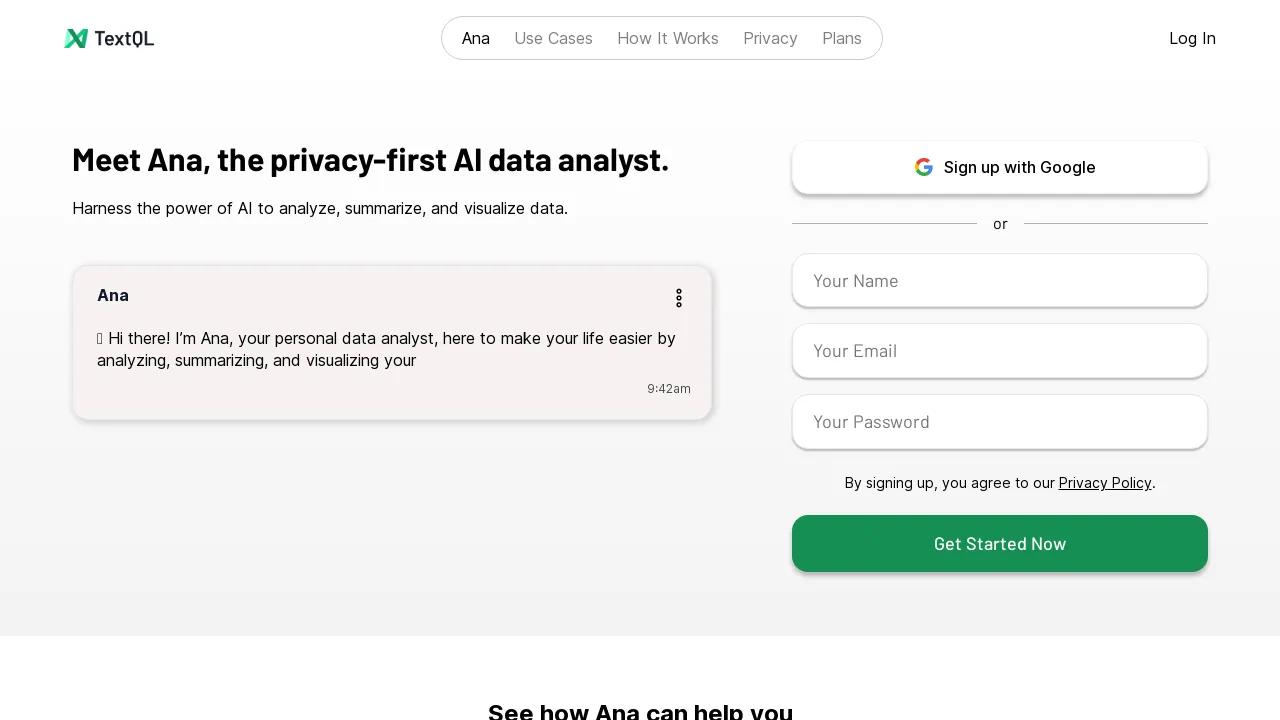Image resolution: width=1280 pixels, height=720 pixels.
Task: Focus the Your Name input field
Action: 999,281
